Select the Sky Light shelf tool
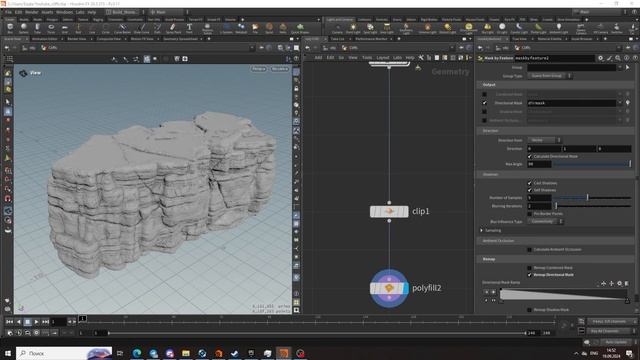 tap(487, 28)
